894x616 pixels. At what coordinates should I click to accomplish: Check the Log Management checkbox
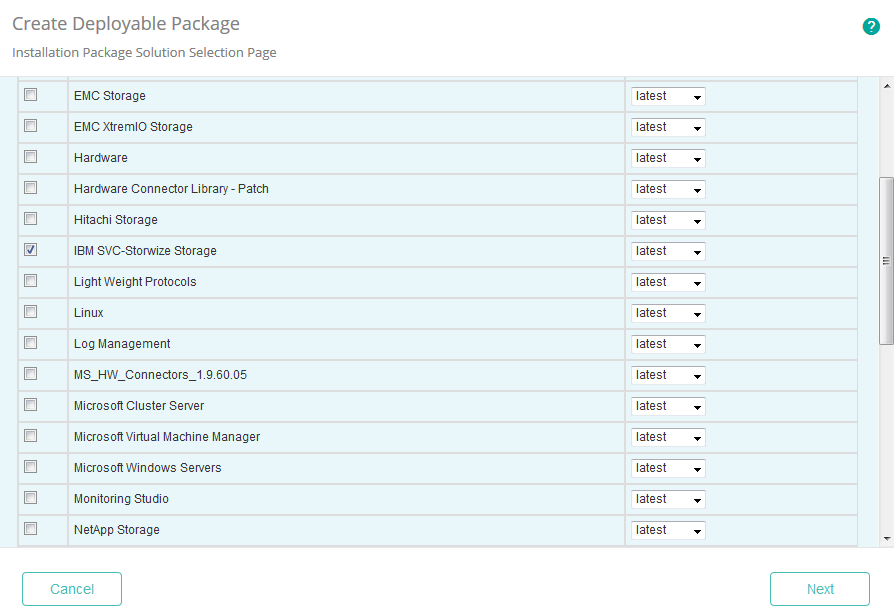pos(30,343)
